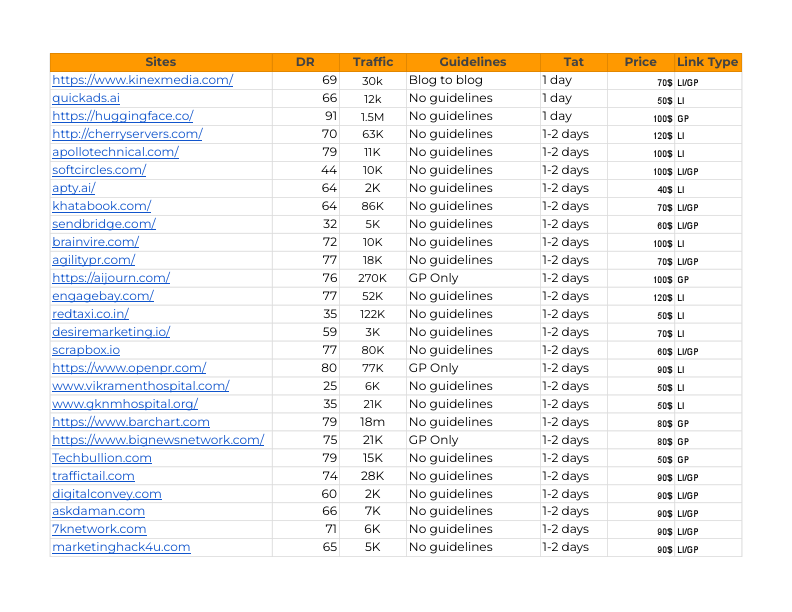Follow the huggingface.co link
This screenshot has width=792, height=612.
point(123,116)
